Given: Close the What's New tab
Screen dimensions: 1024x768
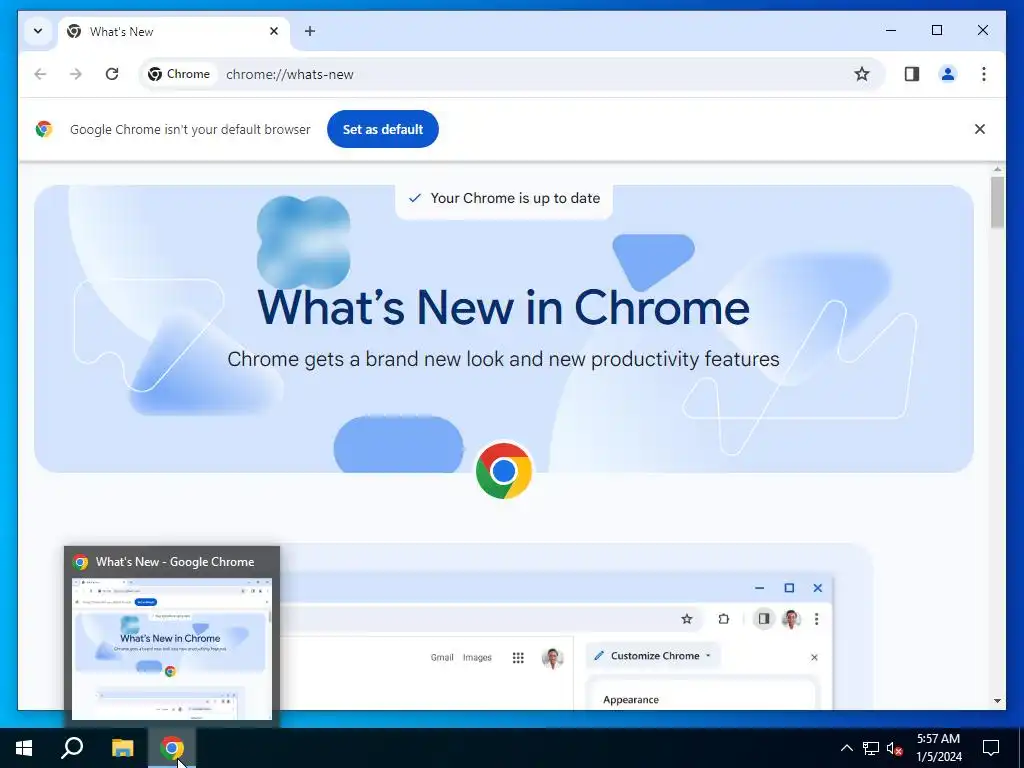Looking at the screenshot, I should (x=274, y=31).
